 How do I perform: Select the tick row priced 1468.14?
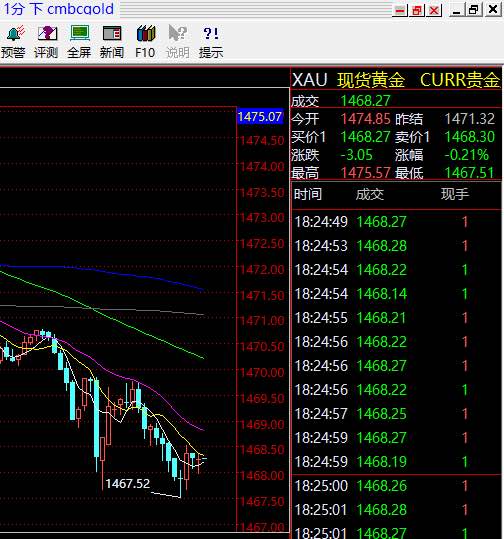click(396, 294)
